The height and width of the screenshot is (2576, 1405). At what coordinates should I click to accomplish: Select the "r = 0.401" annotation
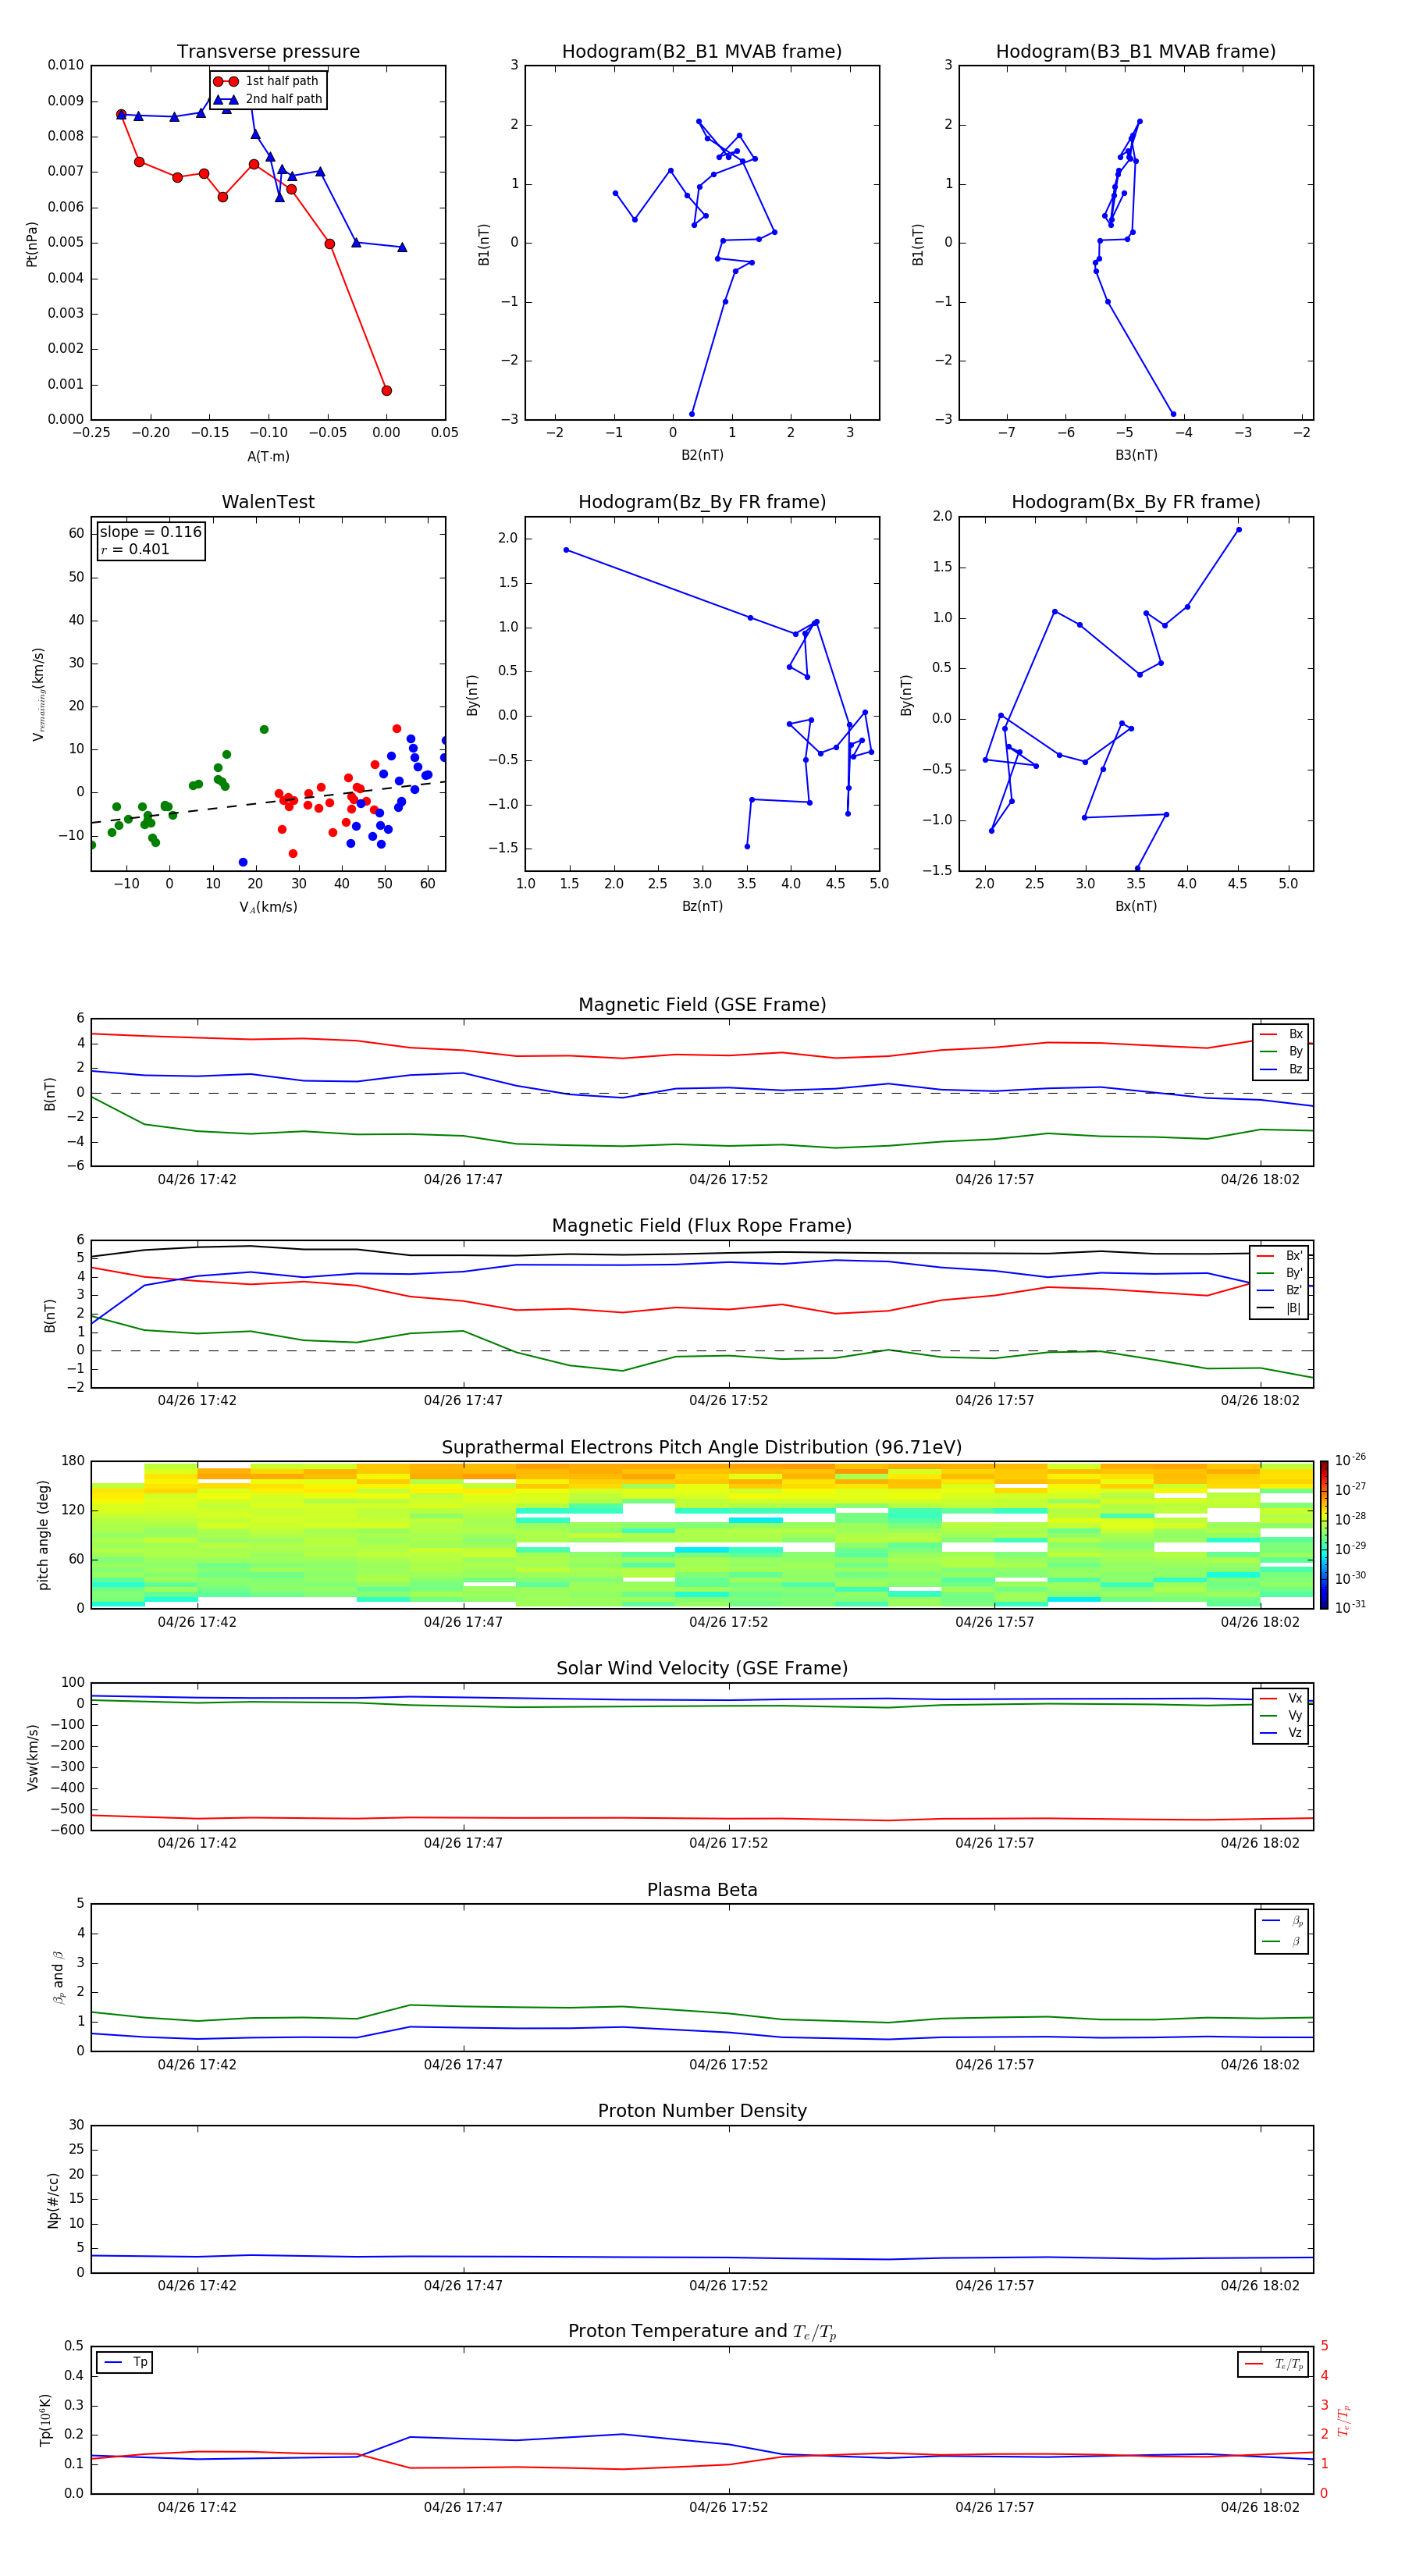pos(135,549)
